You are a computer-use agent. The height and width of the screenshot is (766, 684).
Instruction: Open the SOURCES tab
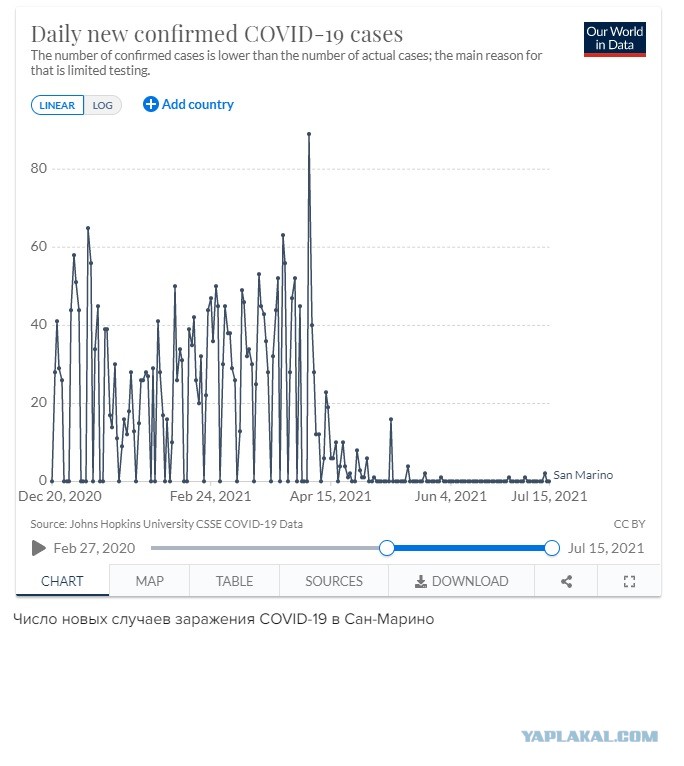click(x=334, y=581)
